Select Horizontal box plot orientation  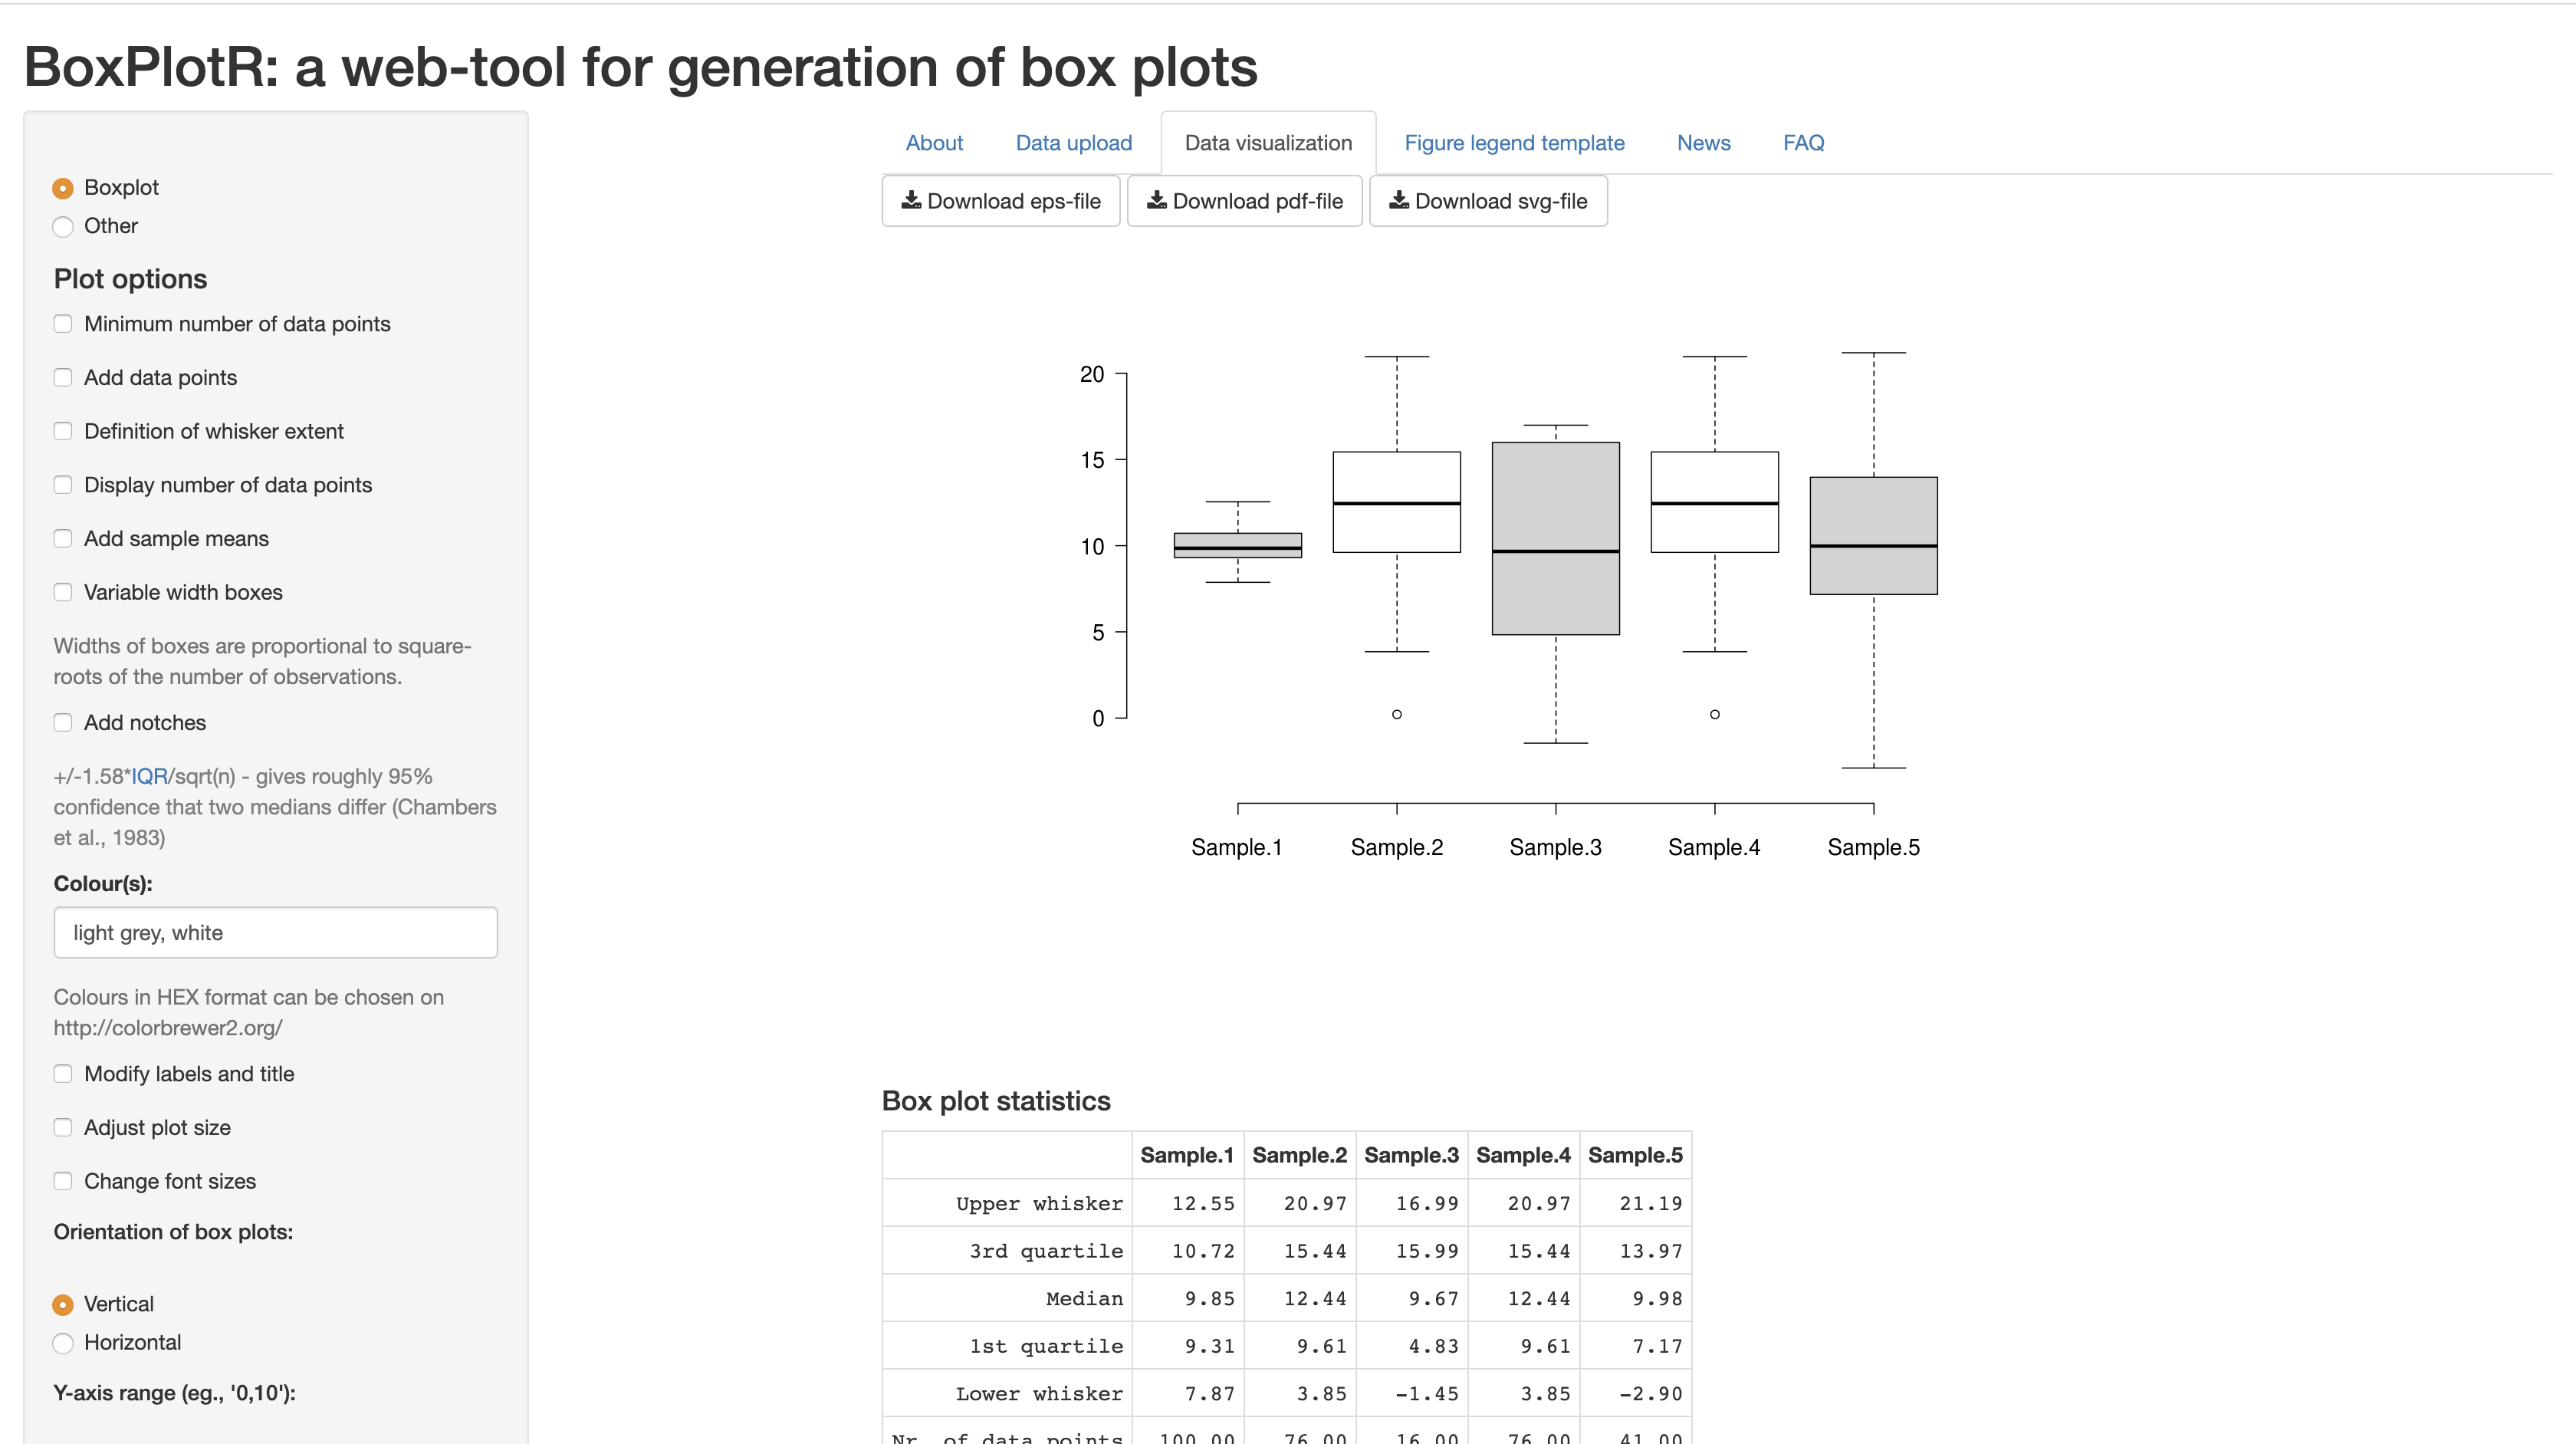(x=63, y=1343)
